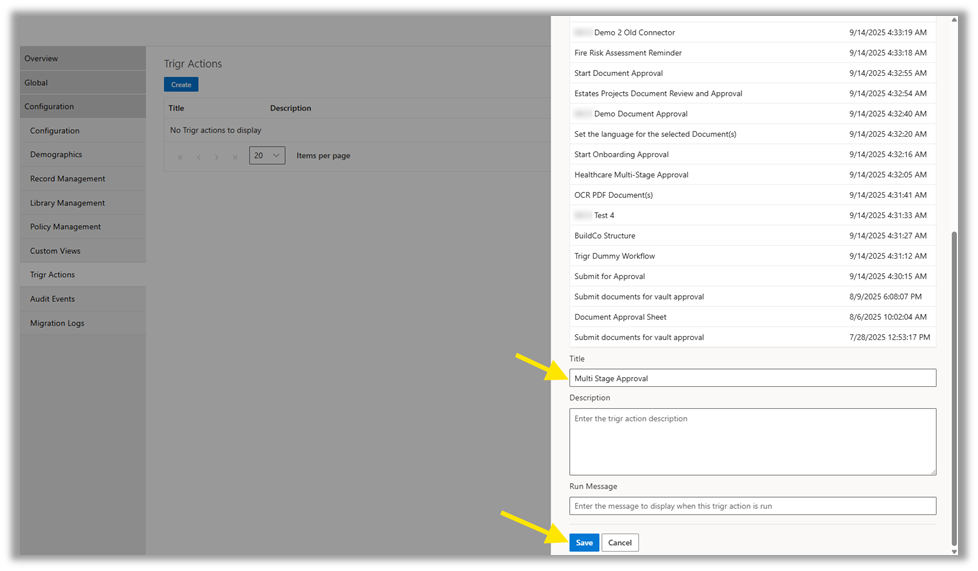Click the Title input field
The width and height of the screenshot is (978, 571).
[752, 378]
